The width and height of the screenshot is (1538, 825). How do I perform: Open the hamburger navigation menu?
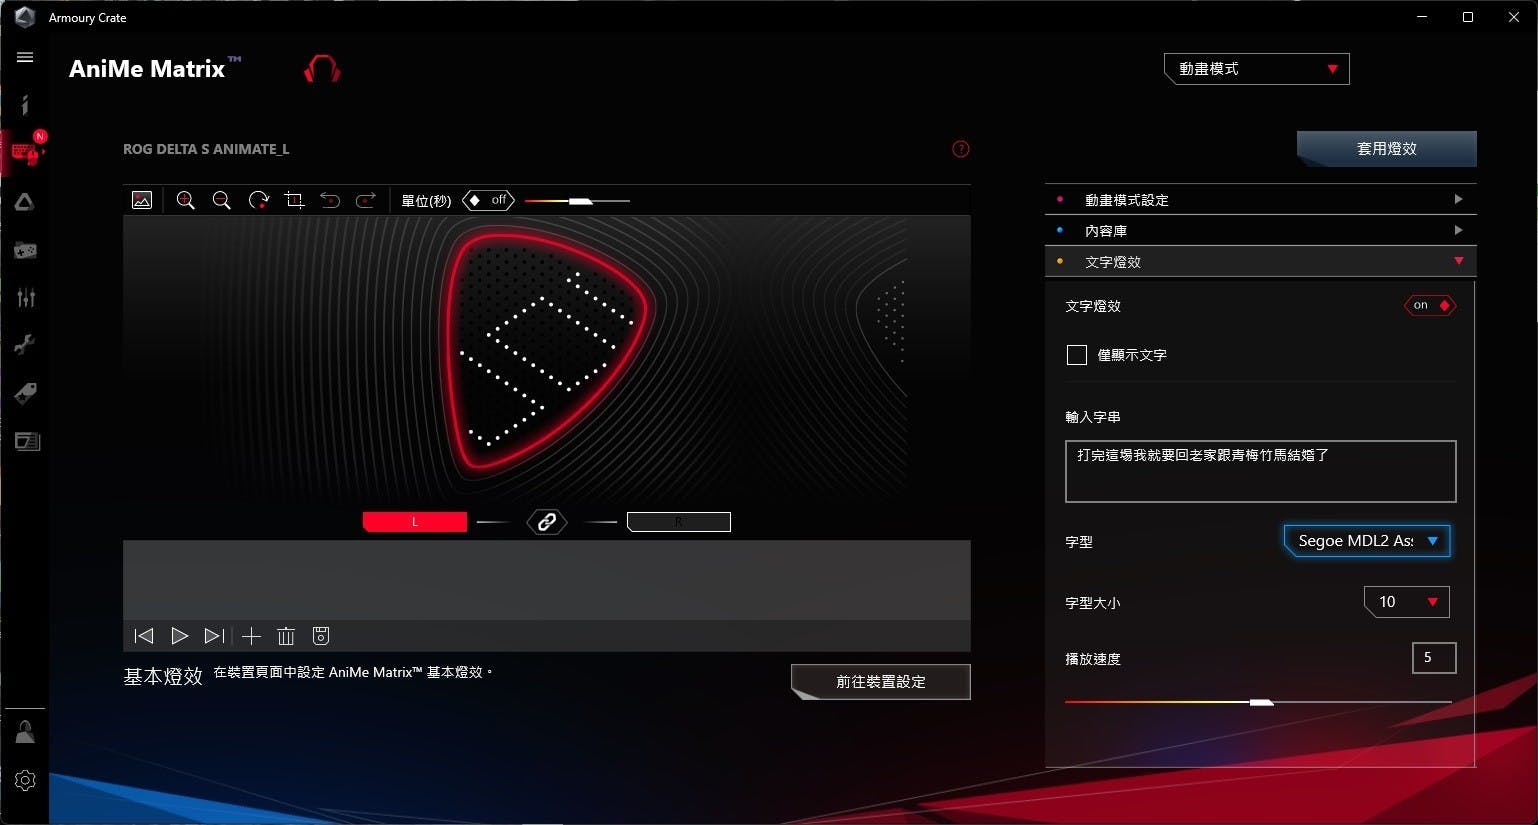coord(25,57)
